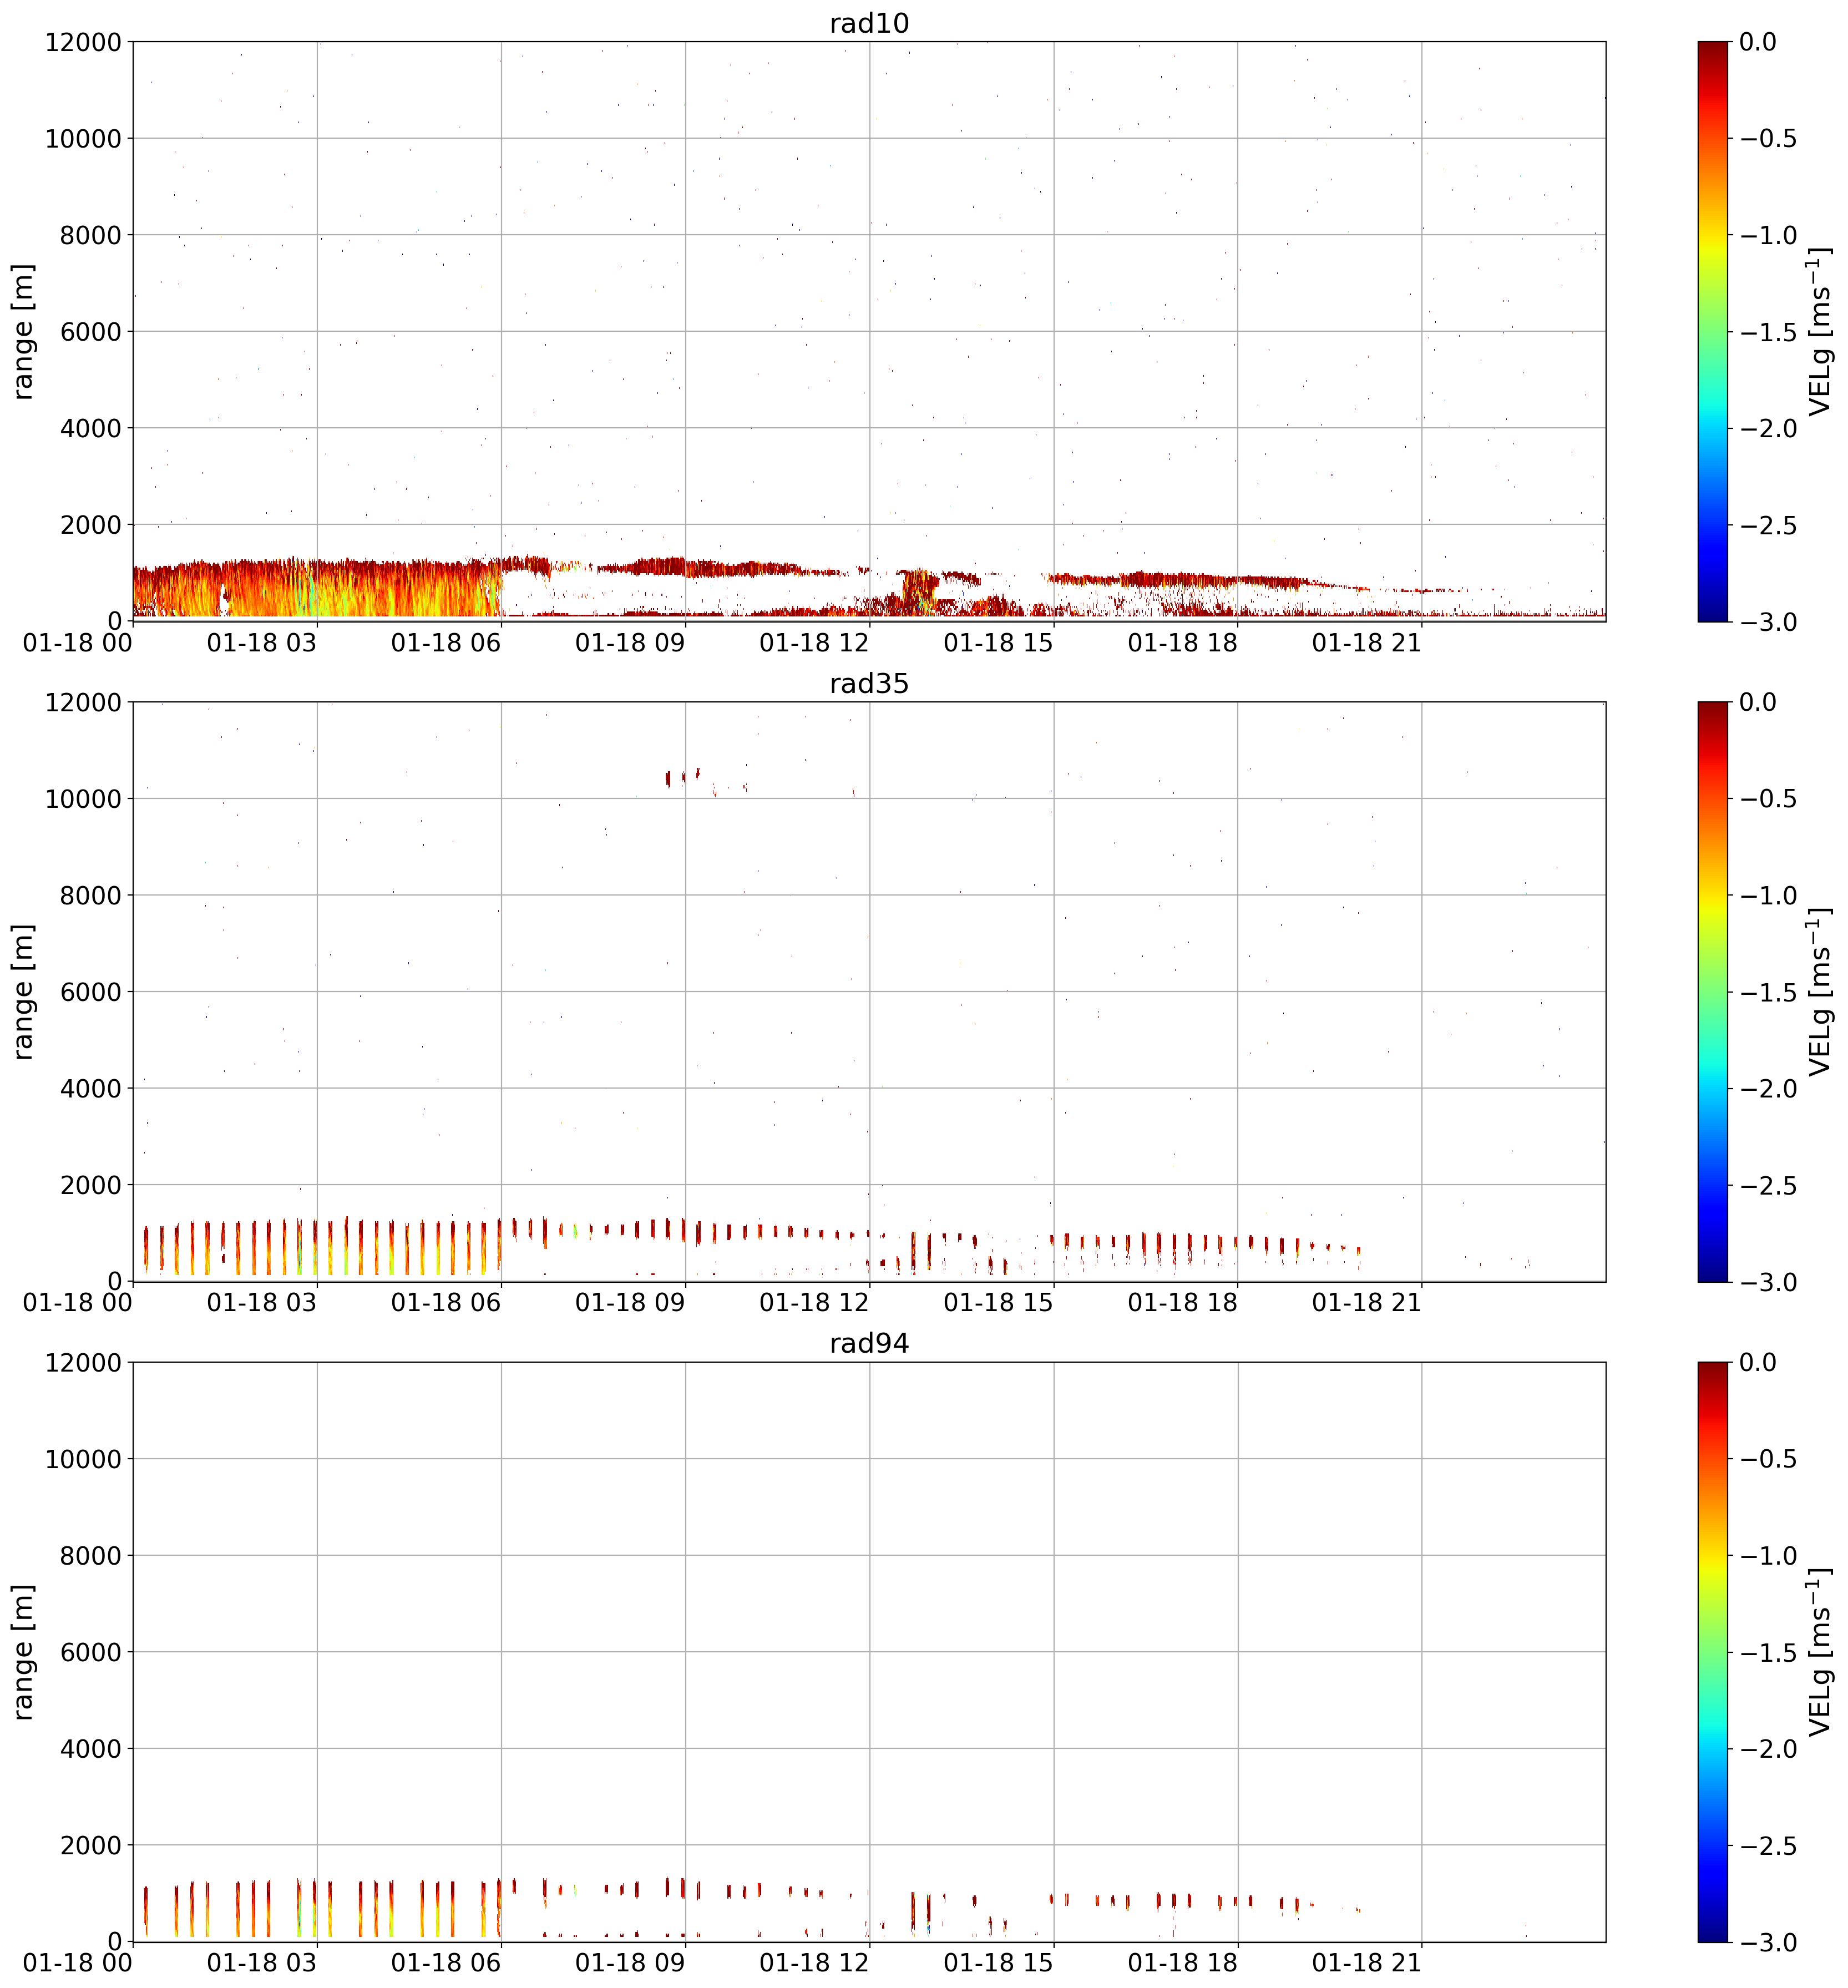
Task: Click the "−2.0" tick on rad35 colorbar
Action: tap(1768, 1089)
